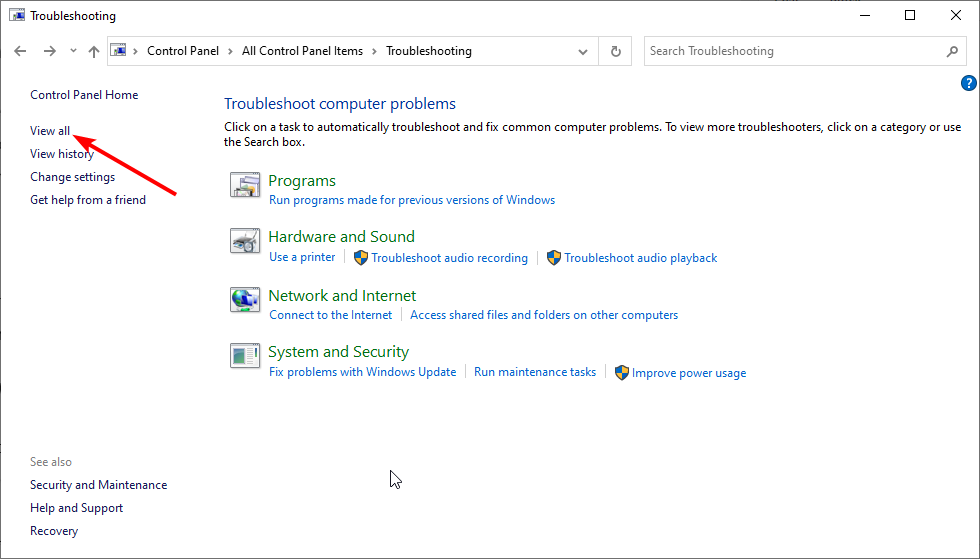Go up one folder level
Screen dimensions: 980x559
[x=94, y=51]
